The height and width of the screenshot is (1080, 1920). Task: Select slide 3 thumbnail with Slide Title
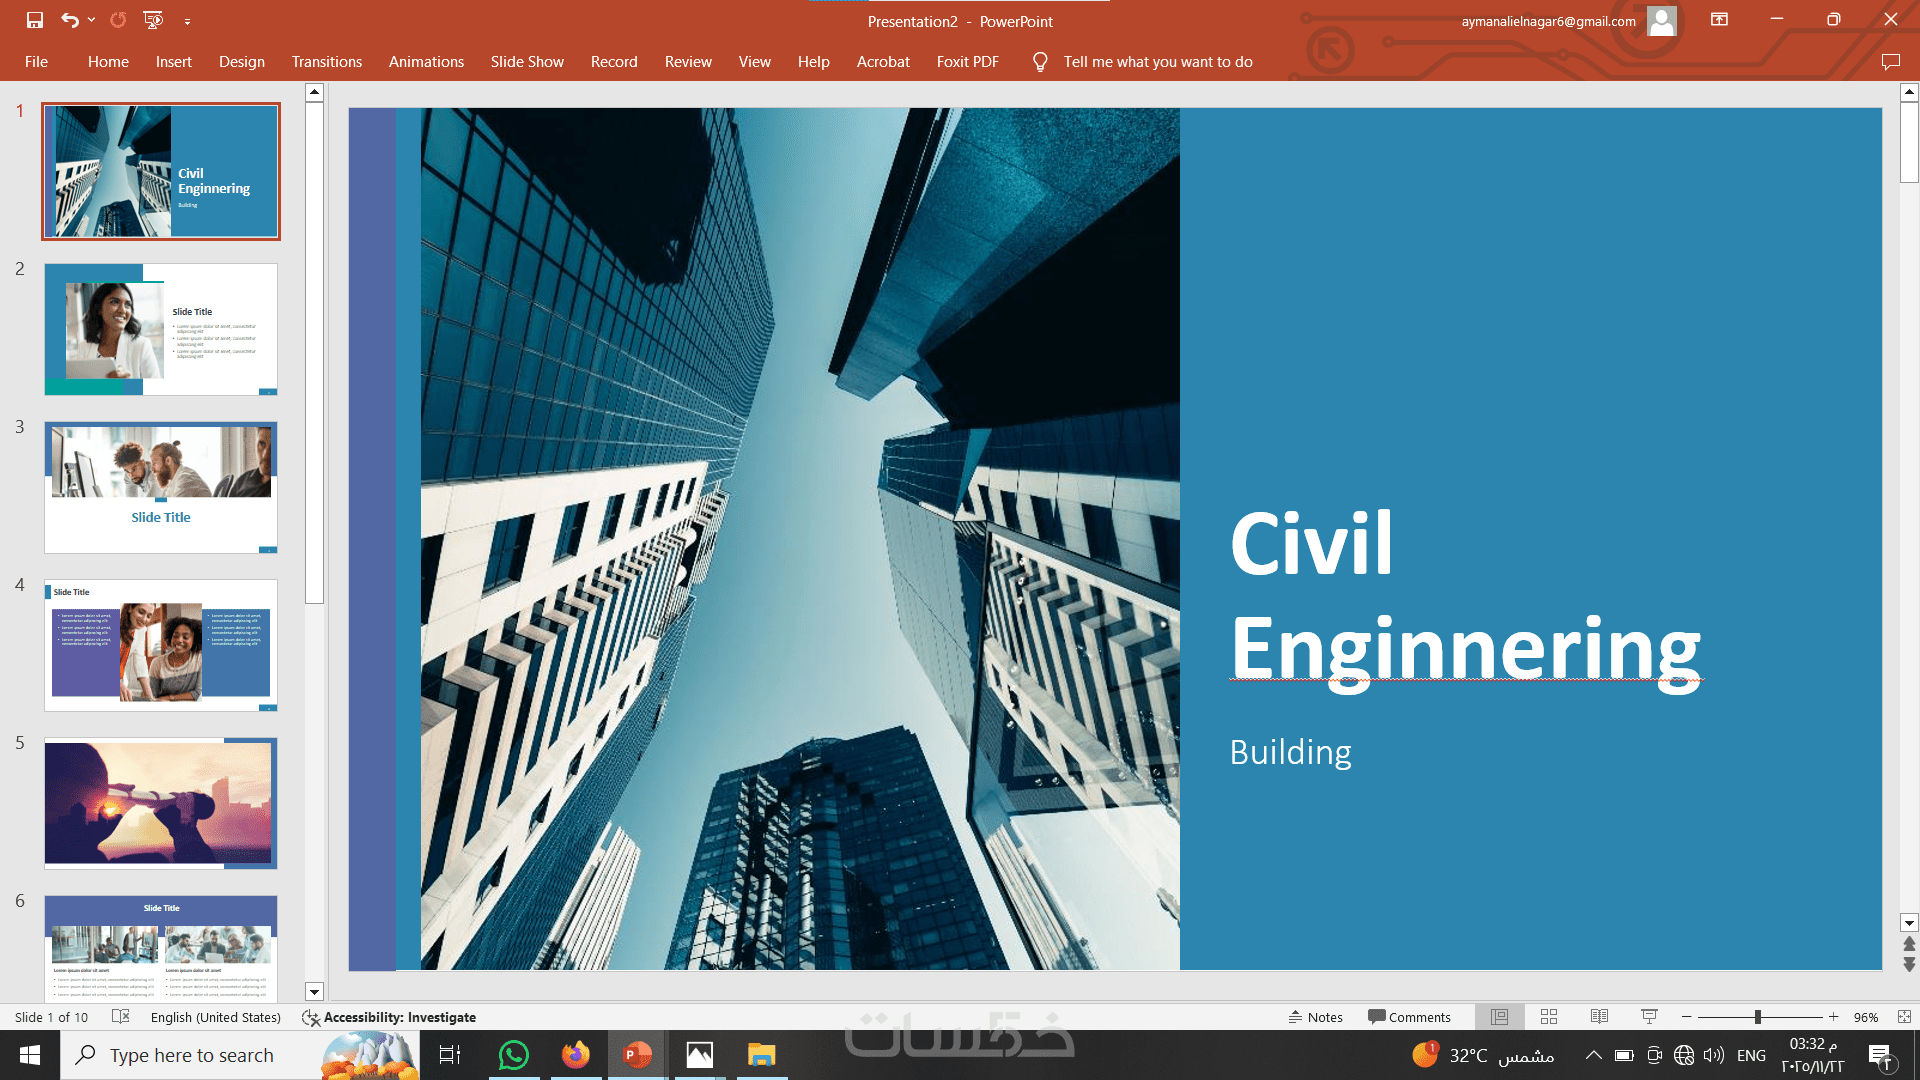[x=161, y=487]
